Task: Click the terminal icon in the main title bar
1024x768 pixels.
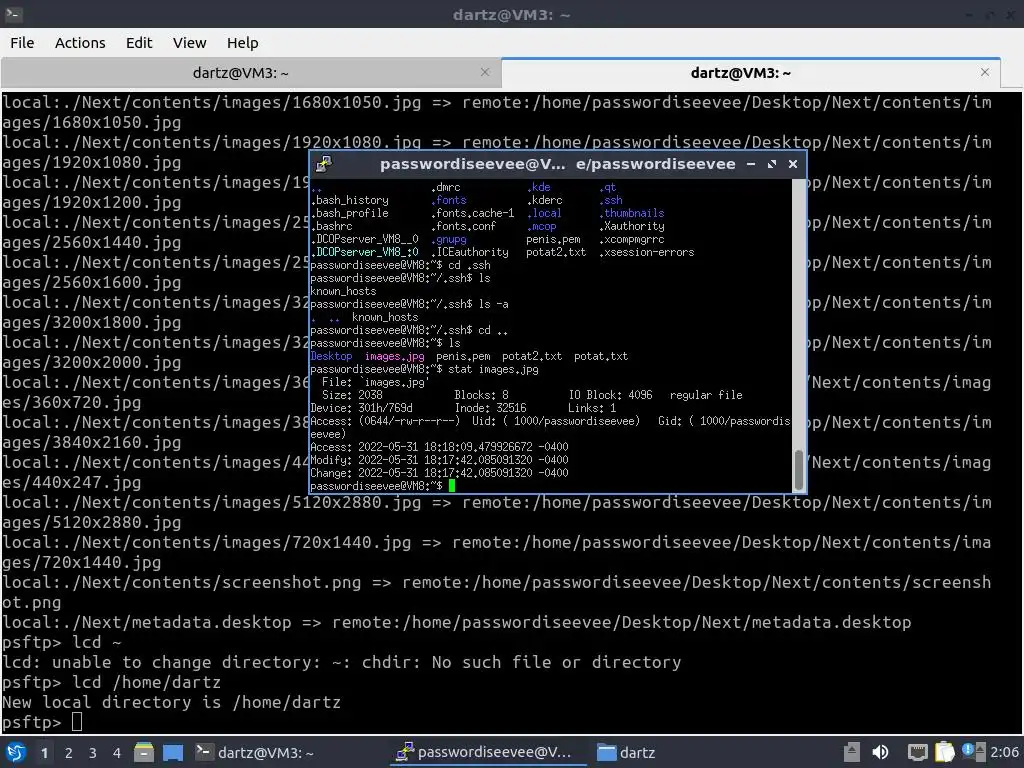Action: (14, 14)
